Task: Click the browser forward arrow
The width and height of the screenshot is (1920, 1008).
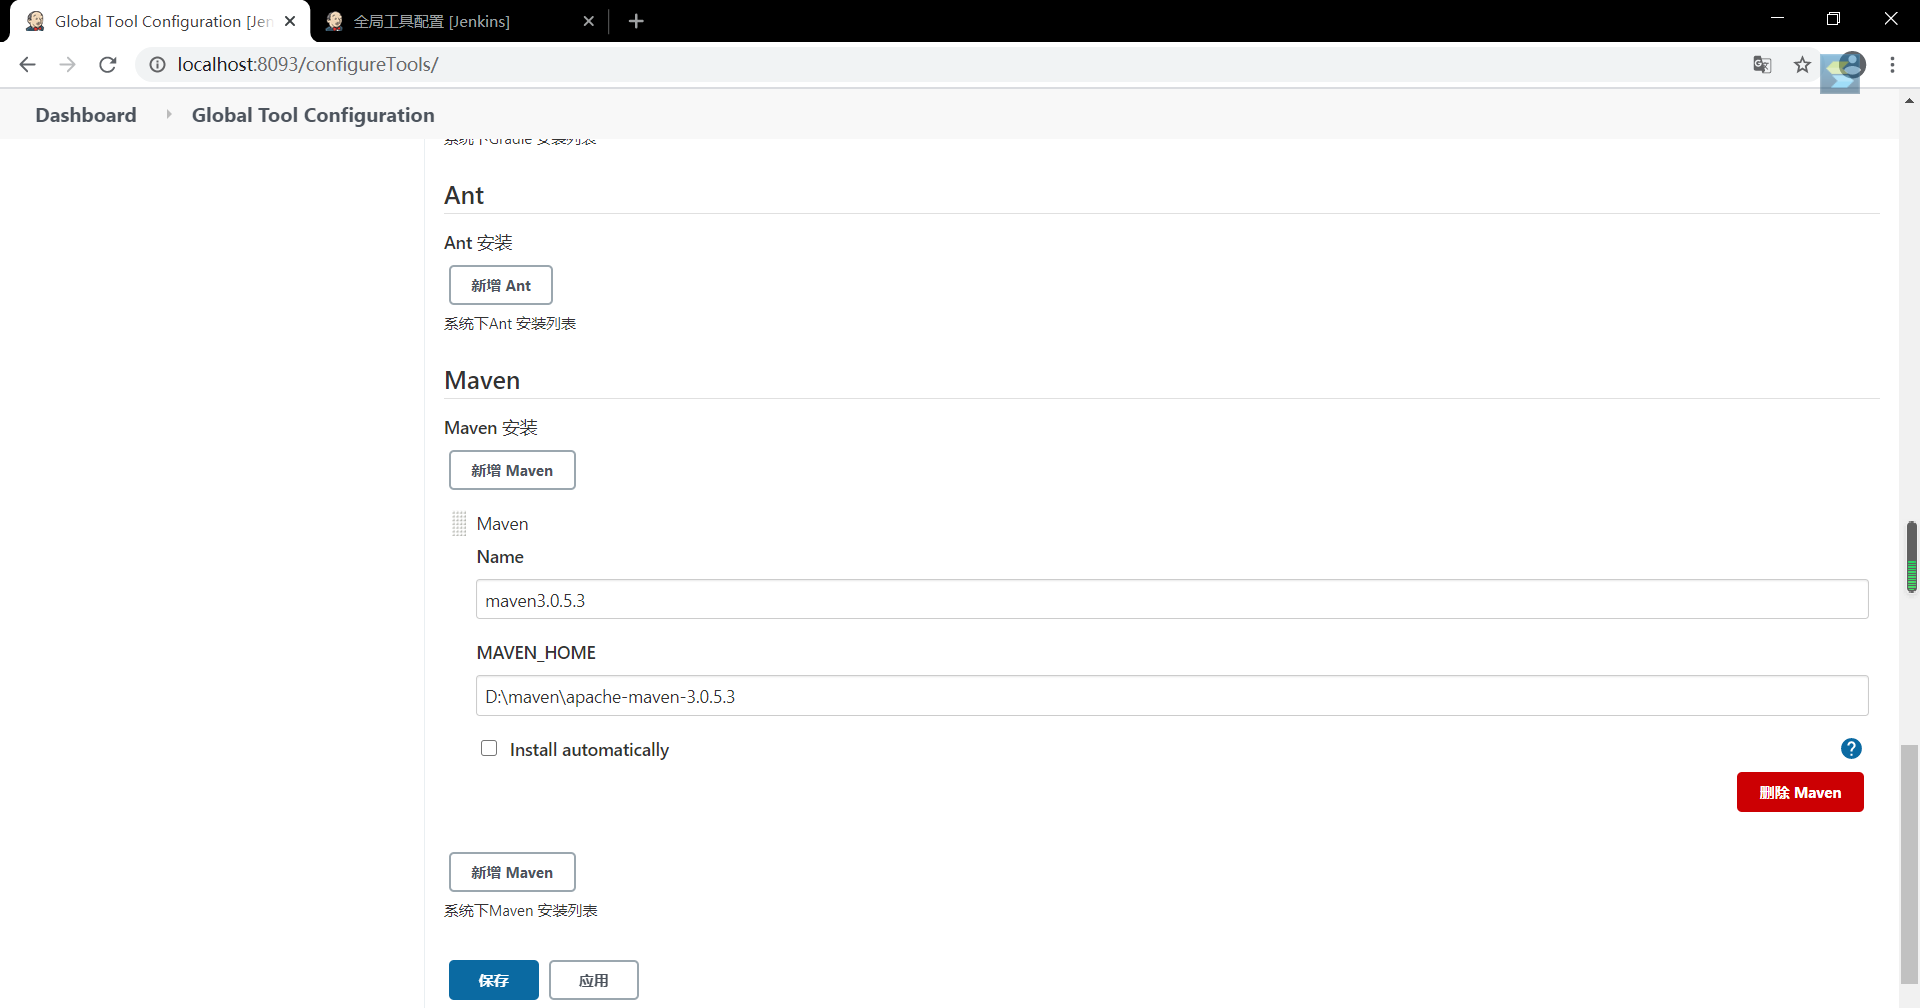Action: click(x=67, y=64)
